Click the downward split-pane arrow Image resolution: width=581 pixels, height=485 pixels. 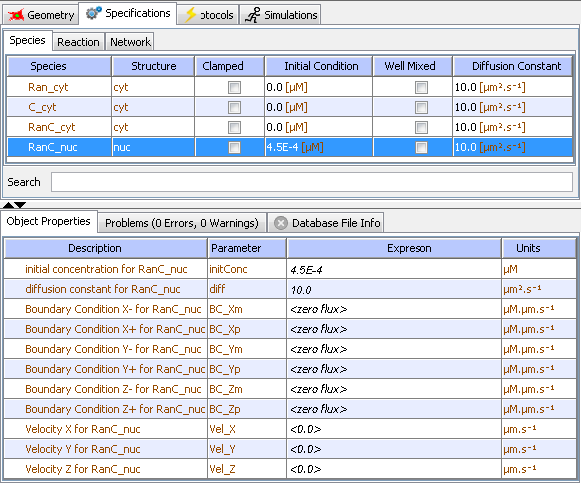pyautogui.click(x=20, y=205)
